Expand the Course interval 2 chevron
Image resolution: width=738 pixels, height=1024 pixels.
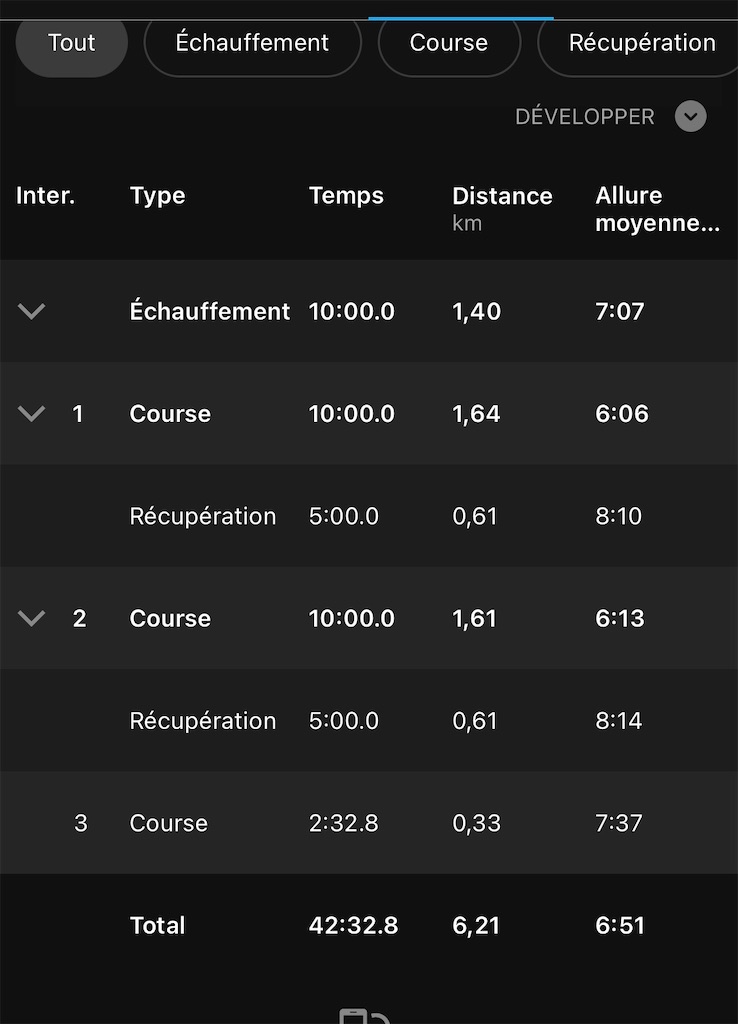(31, 618)
